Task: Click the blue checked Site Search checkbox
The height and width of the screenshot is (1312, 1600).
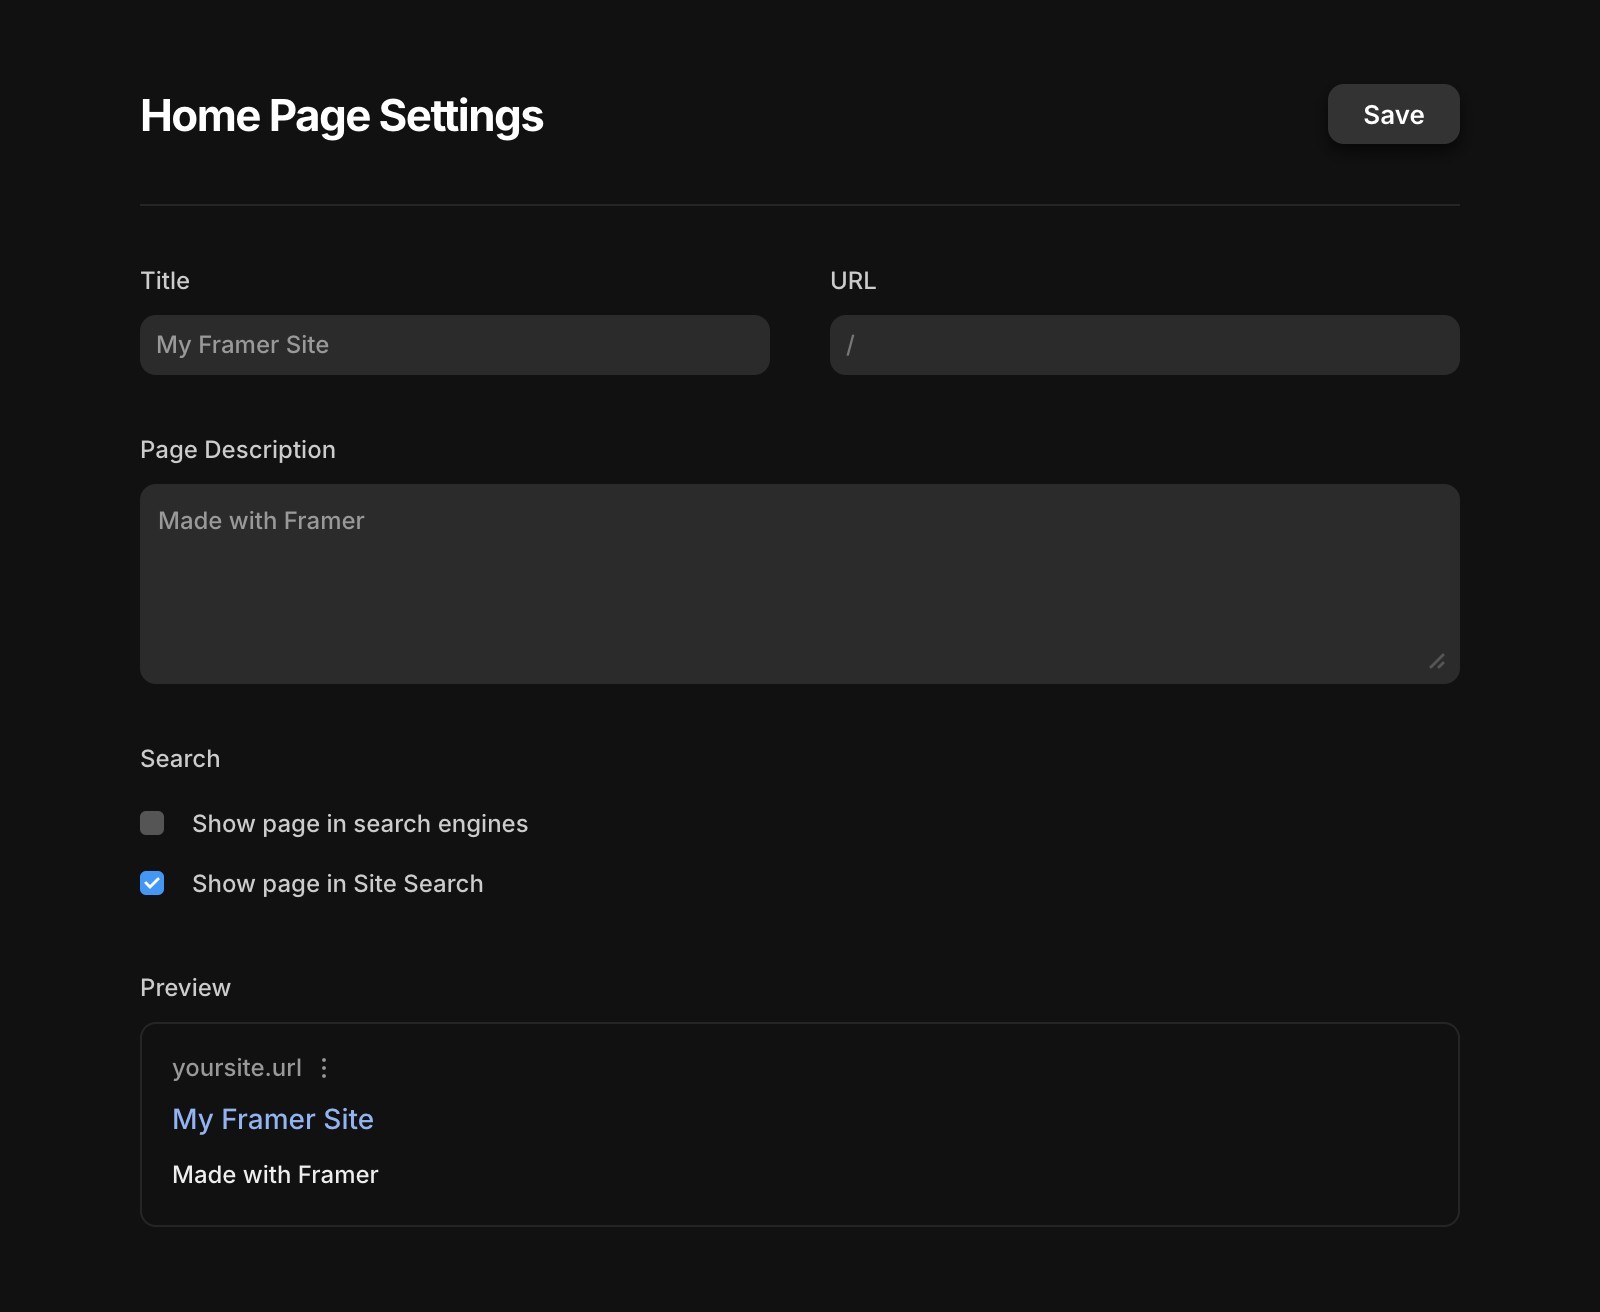Action: click(152, 883)
